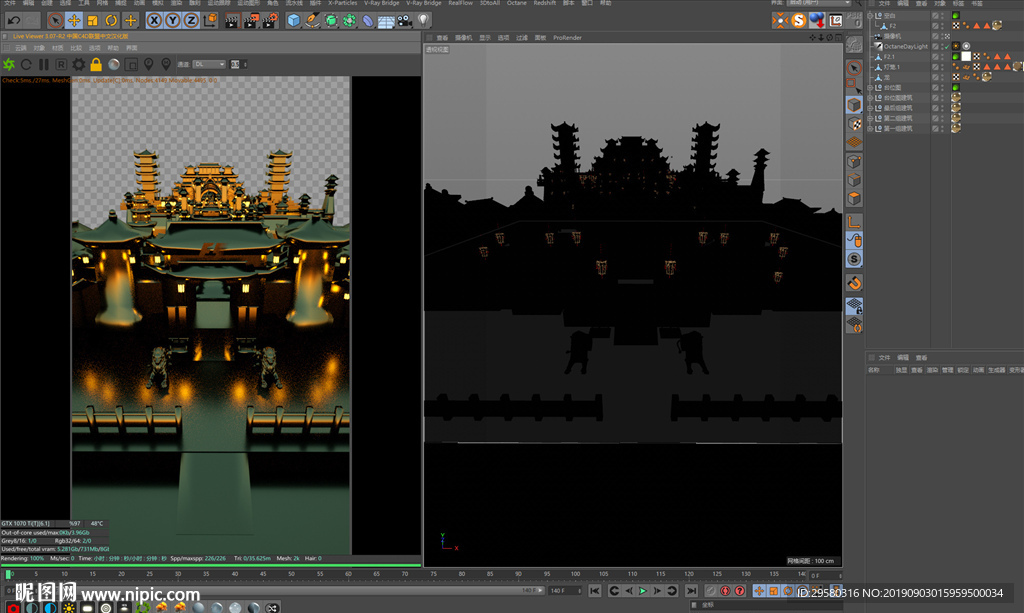Screen dimensions: 1024x613
Task: Start Octane render with the green logo icon
Action: [9, 64]
